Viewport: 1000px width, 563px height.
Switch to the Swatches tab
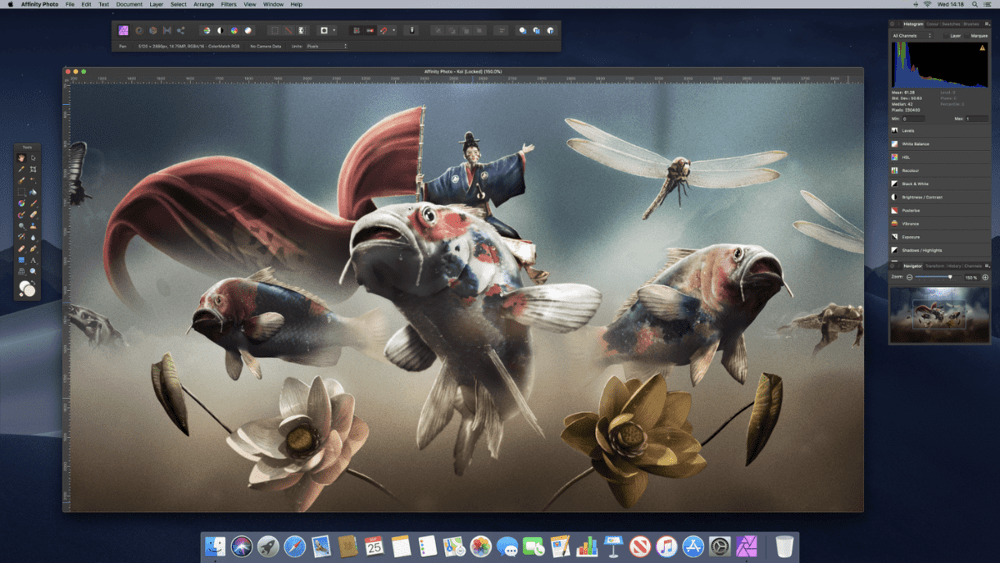951,24
